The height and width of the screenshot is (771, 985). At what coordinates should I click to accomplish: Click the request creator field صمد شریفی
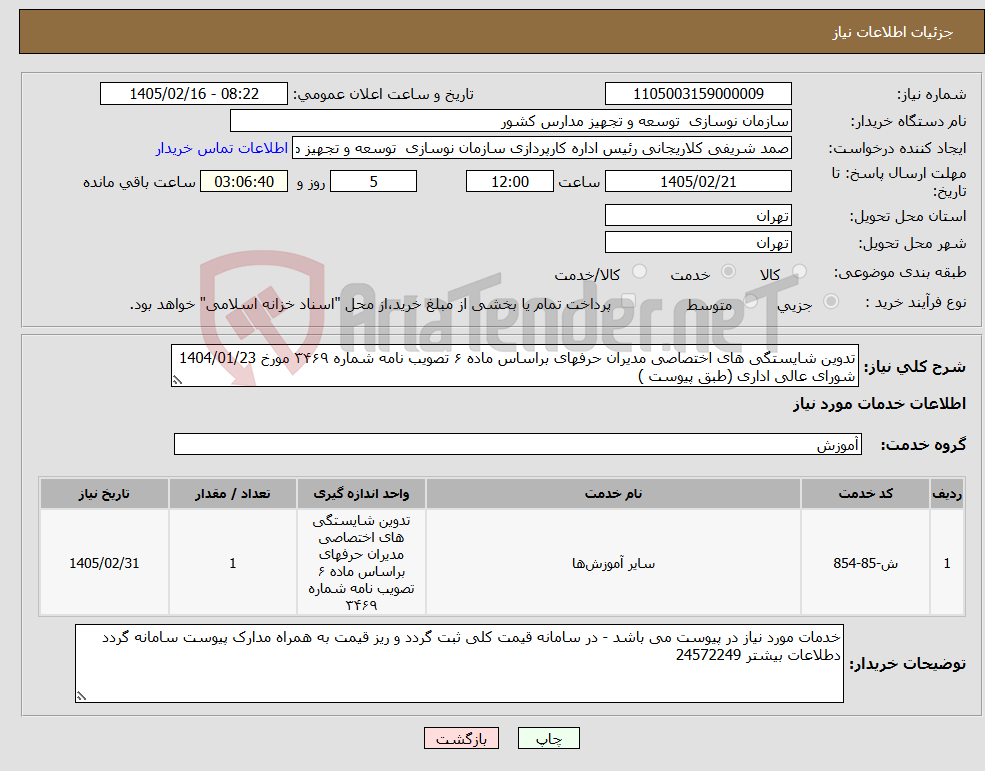pos(541,148)
